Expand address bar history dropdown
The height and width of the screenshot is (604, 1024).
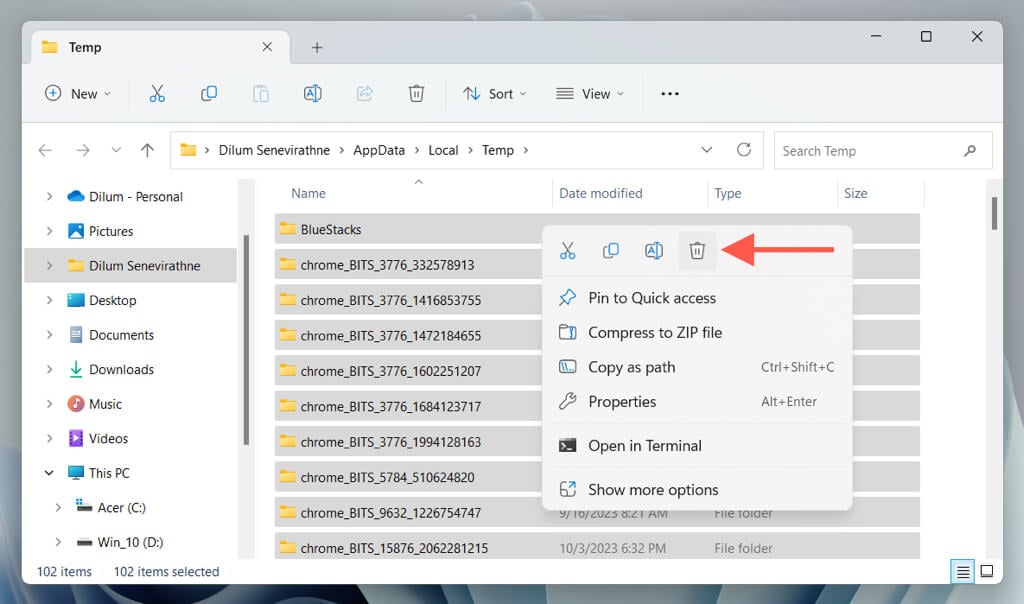(707, 150)
